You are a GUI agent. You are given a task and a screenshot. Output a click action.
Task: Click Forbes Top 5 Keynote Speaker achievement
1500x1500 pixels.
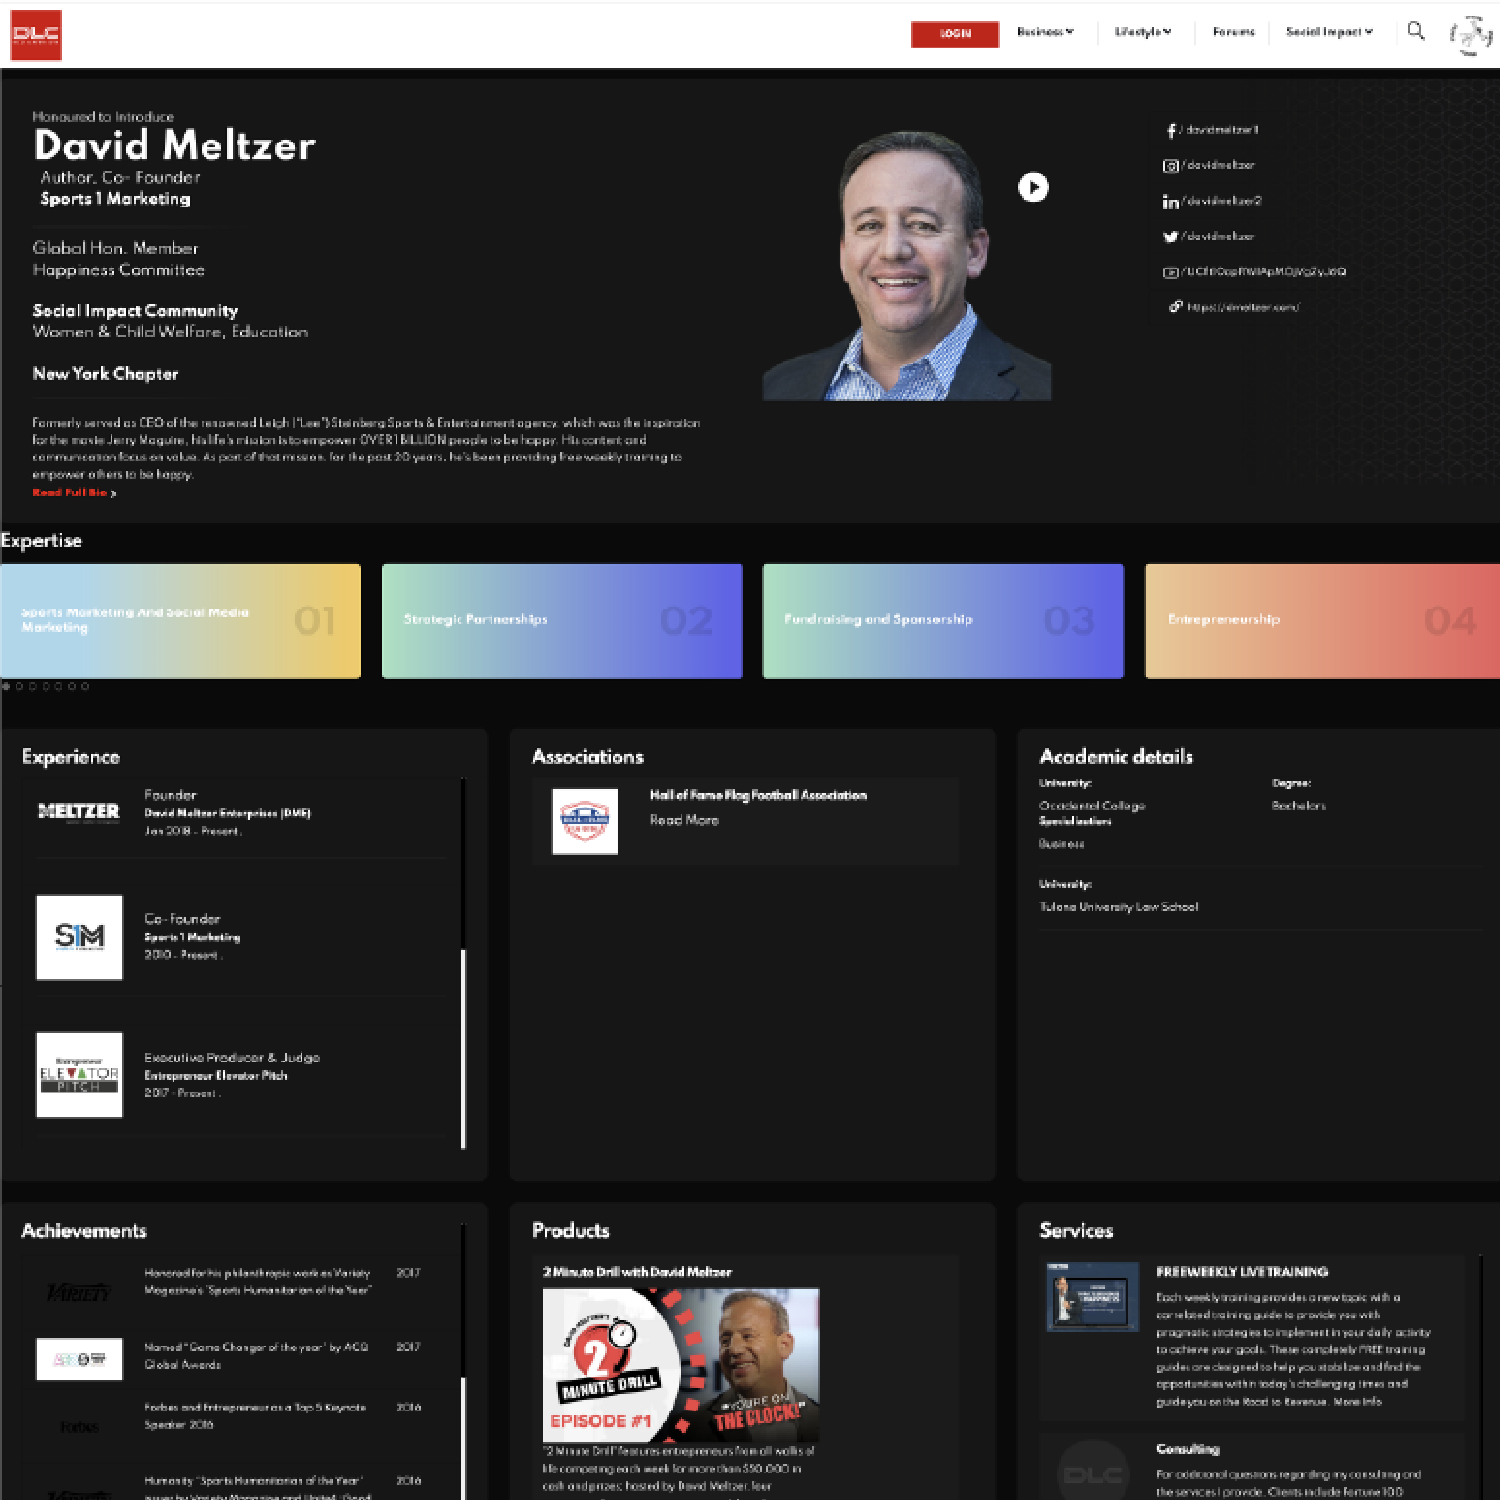click(x=255, y=1416)
